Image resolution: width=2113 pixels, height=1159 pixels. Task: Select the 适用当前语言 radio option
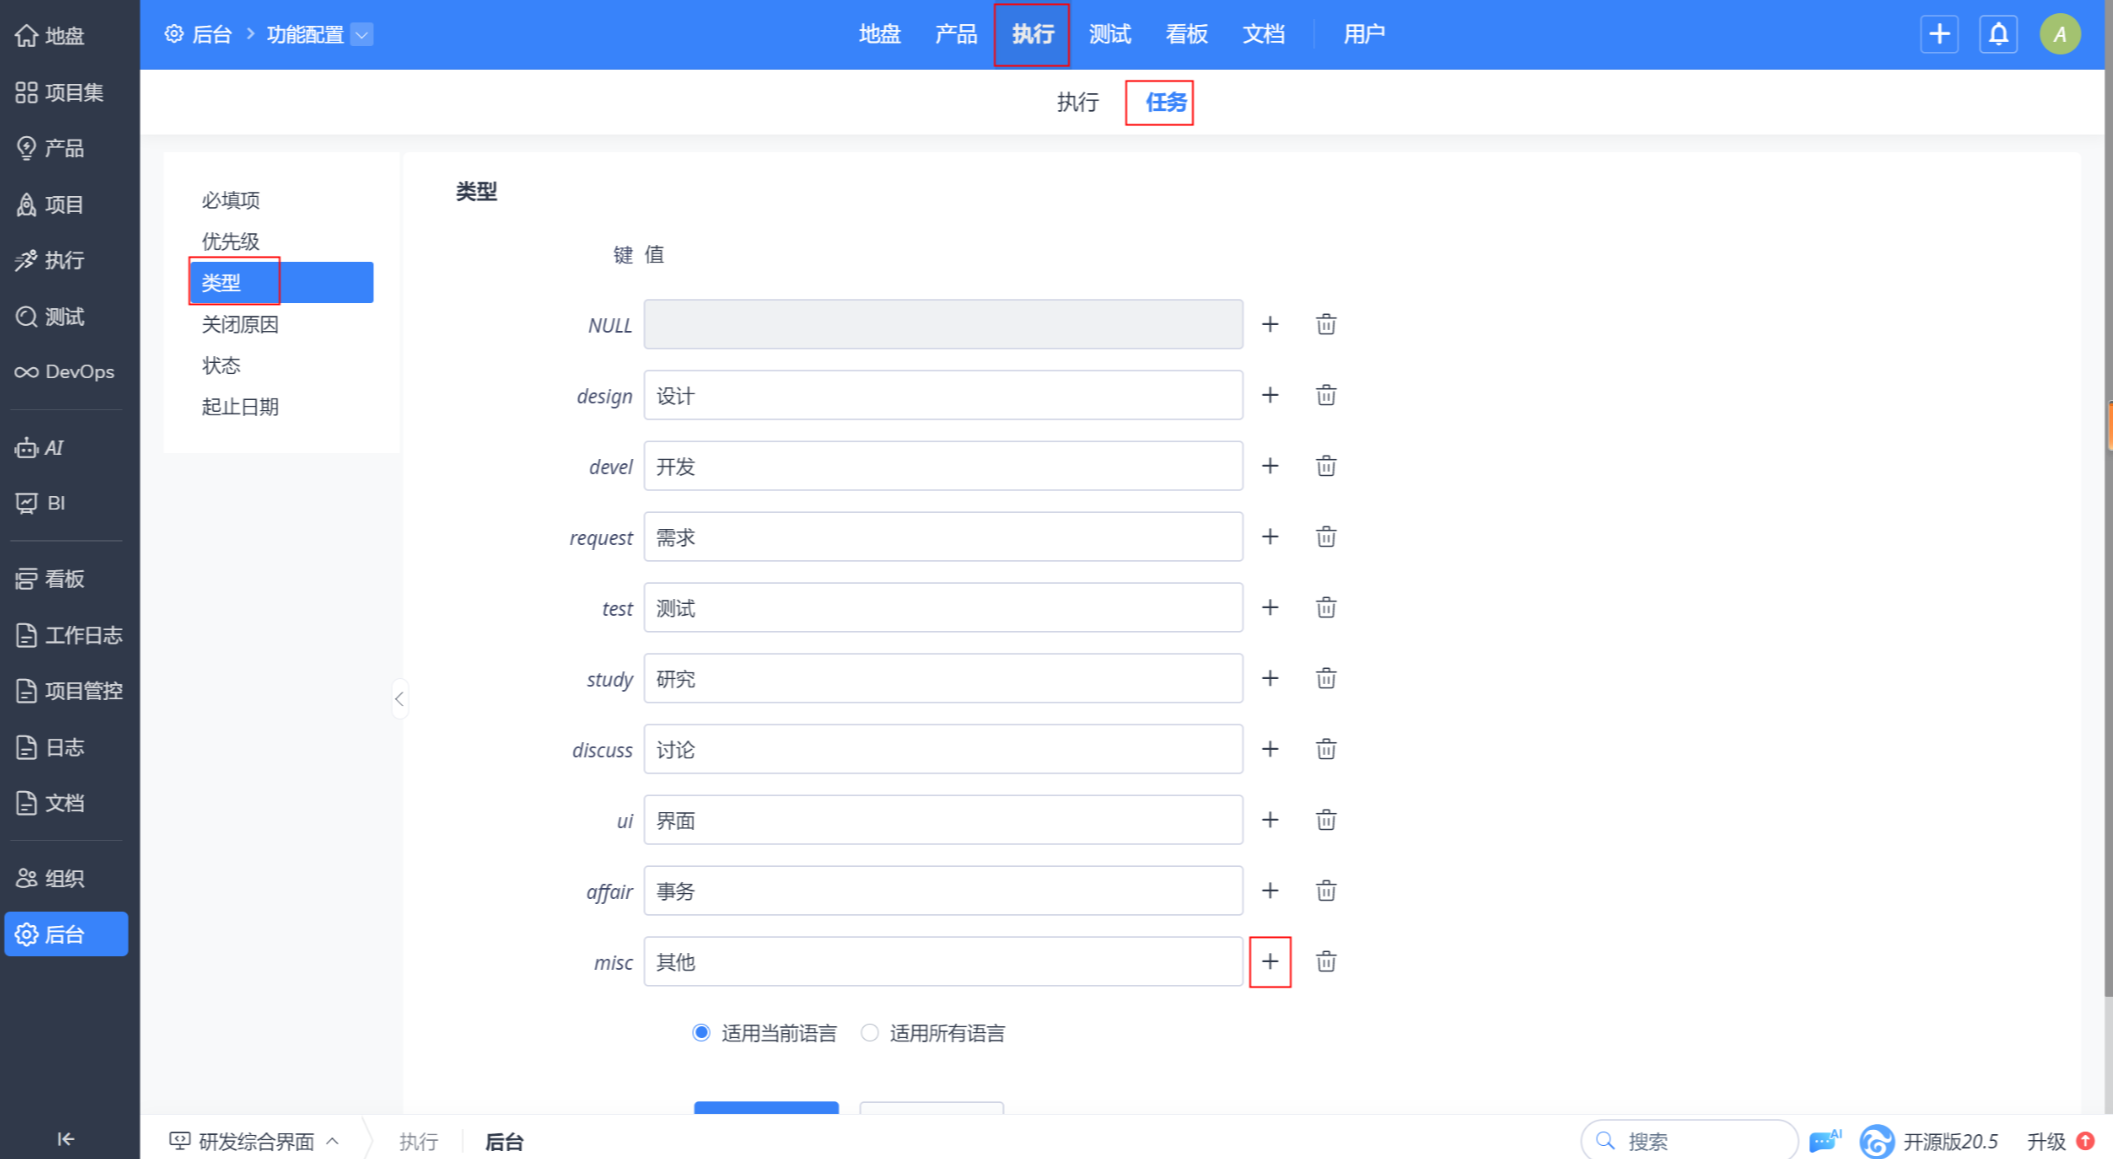pos(701,1033)
